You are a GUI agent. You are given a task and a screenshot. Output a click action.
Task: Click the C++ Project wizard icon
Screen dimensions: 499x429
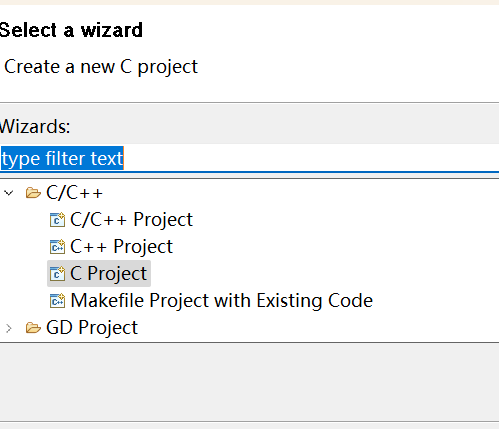point(57,247)
